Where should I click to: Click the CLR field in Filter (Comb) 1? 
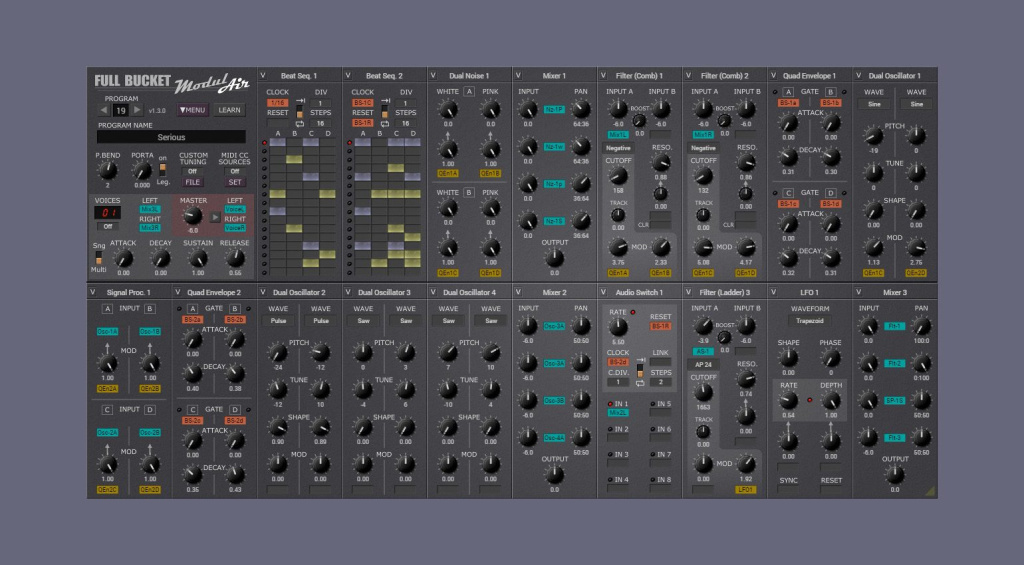pyautogui.click(x=660, y=225)
